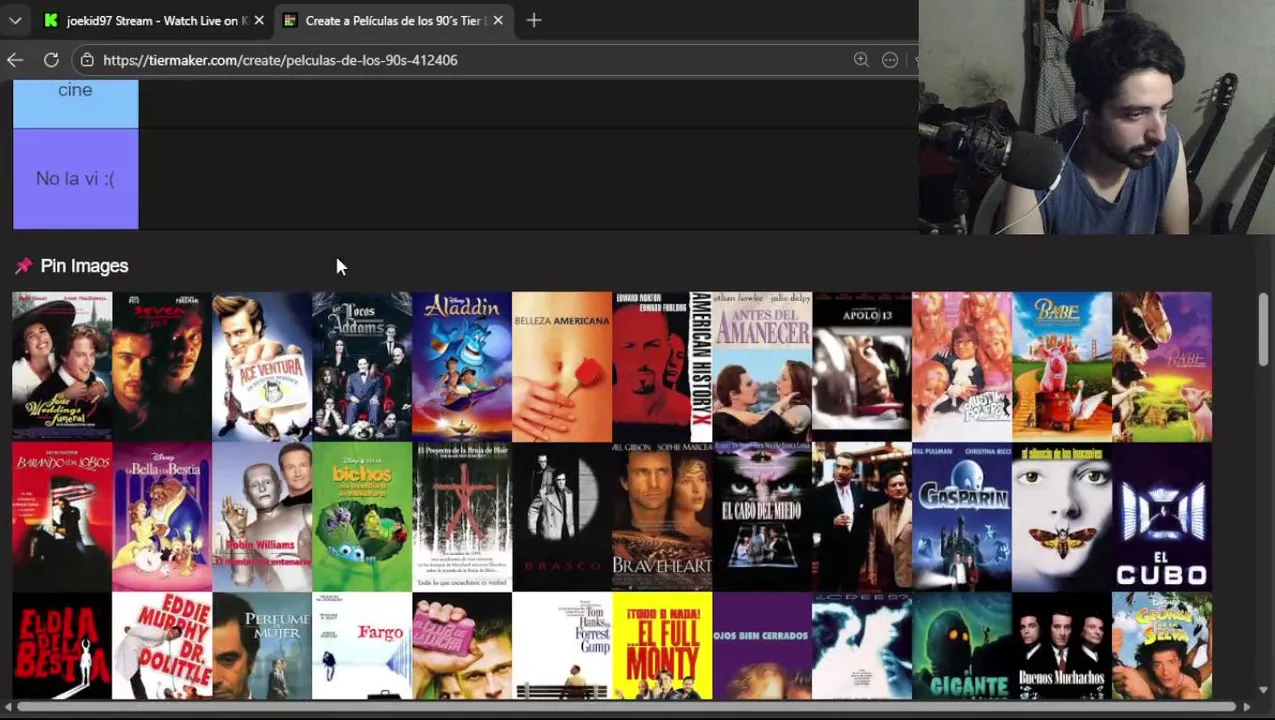Pick the Bruja de Blair poster
The image size is (1275, 720).
[x=462, y=517]
